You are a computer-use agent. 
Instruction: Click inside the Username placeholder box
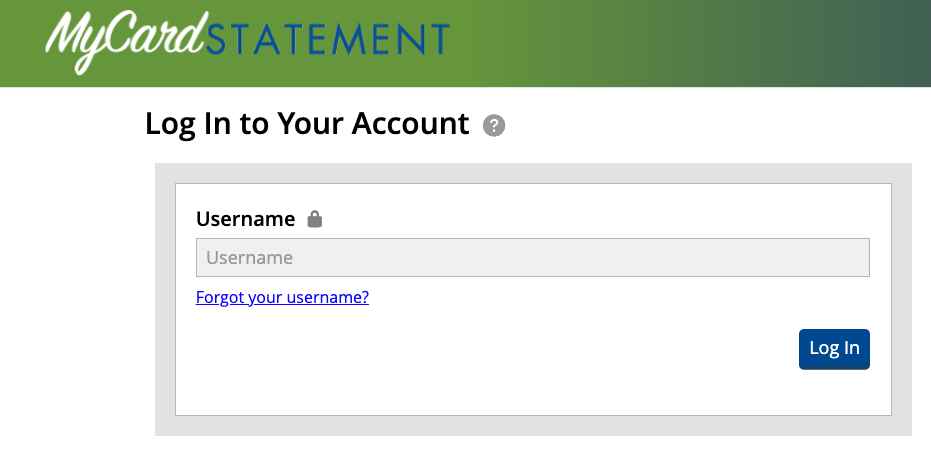pyautogui.click(x=532, y=257)
